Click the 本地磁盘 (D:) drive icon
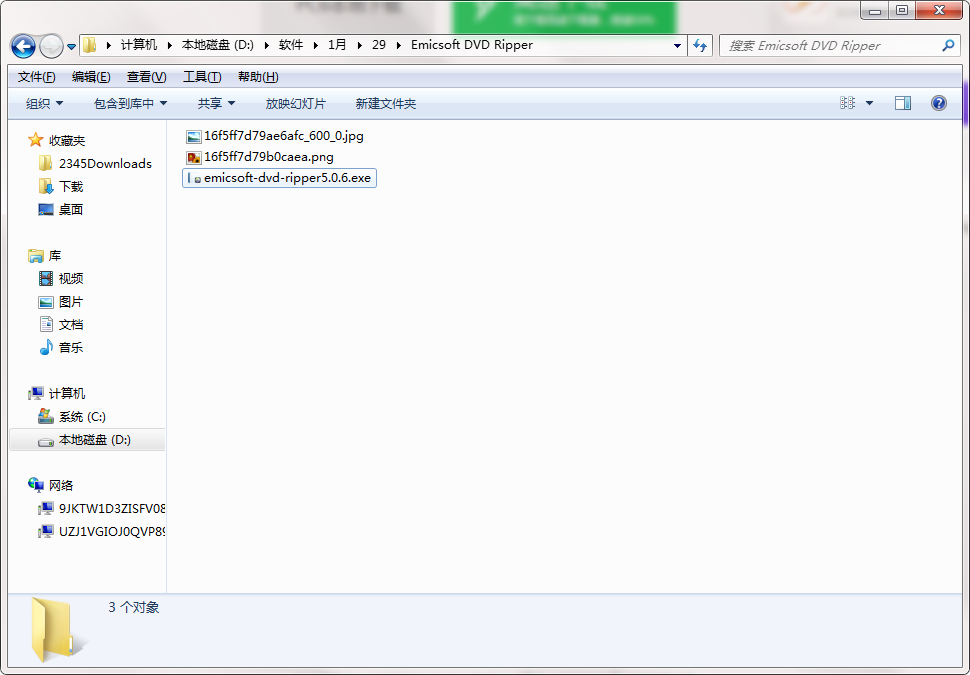The width and height of the screenshot is (970, 675). [x=46, y=441]
